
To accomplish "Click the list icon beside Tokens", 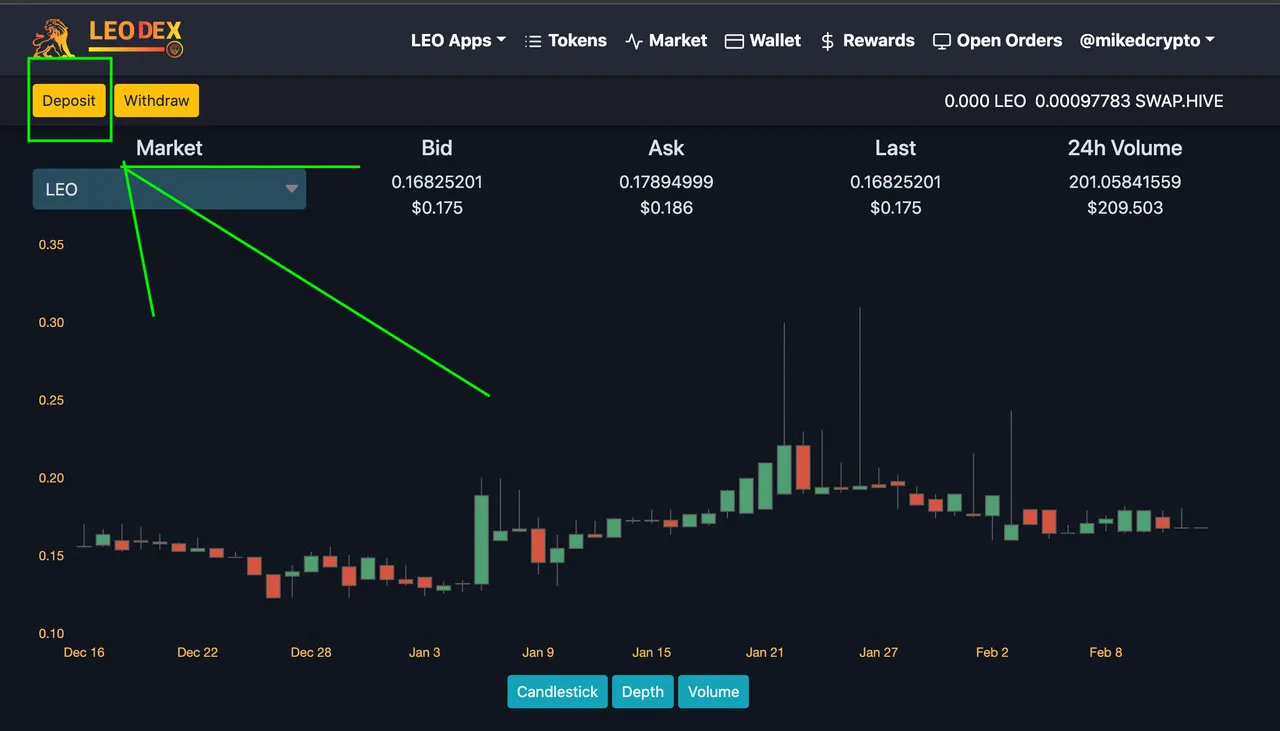I will (x=533, y=41).
